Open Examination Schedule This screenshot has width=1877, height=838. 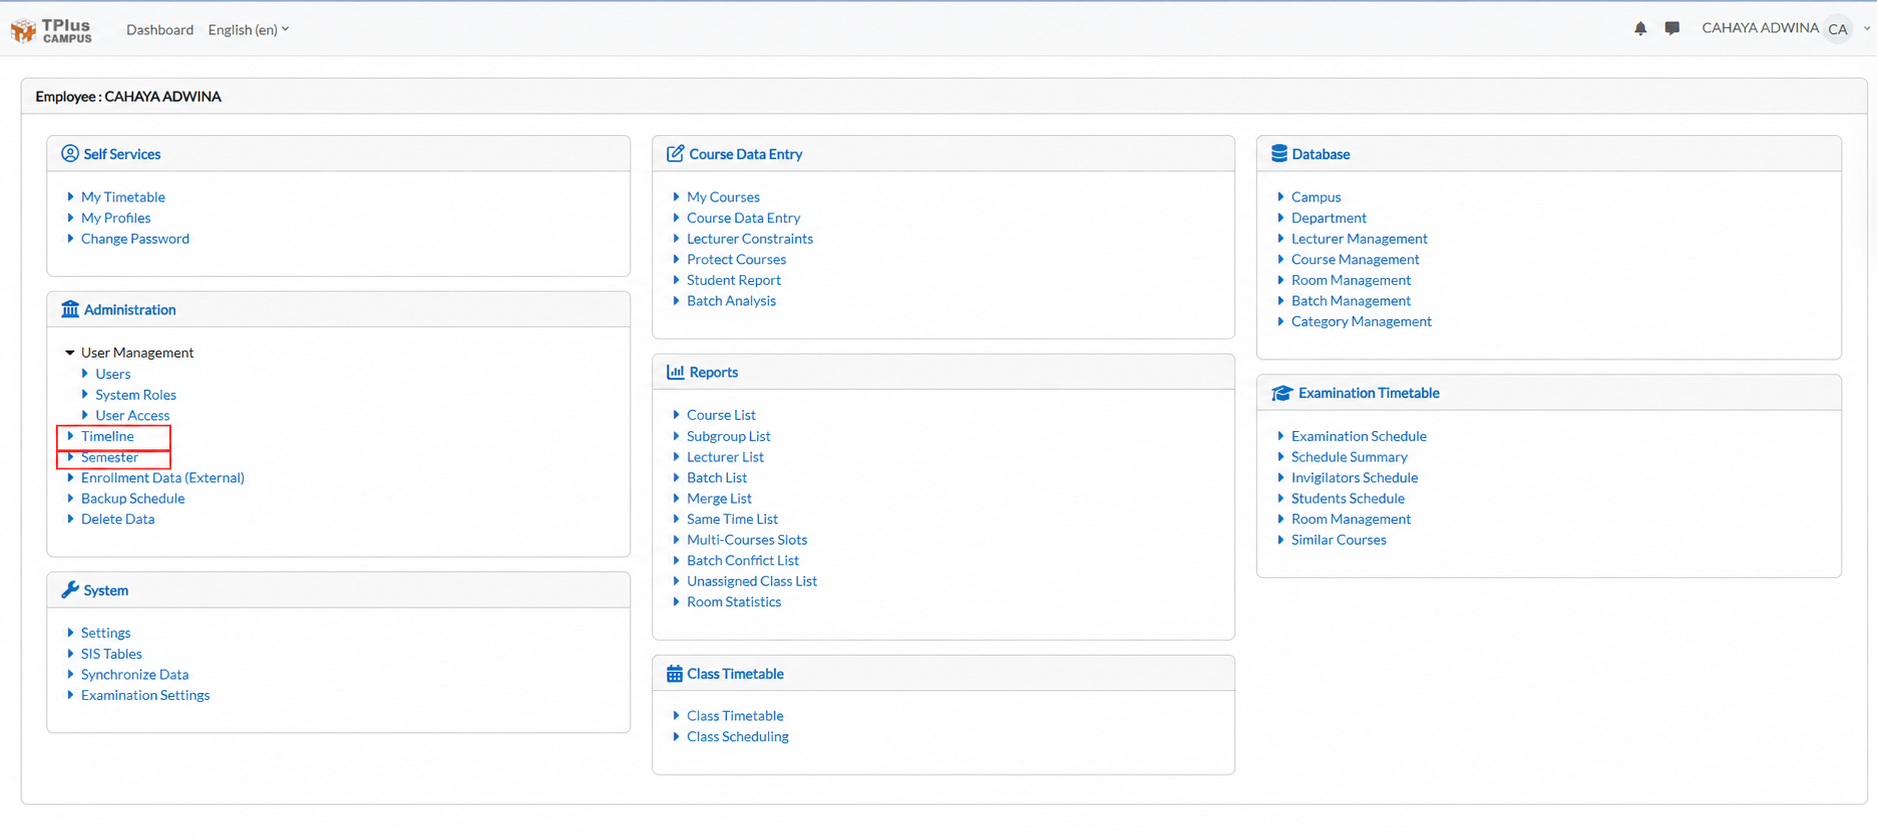click(1359, 436)
